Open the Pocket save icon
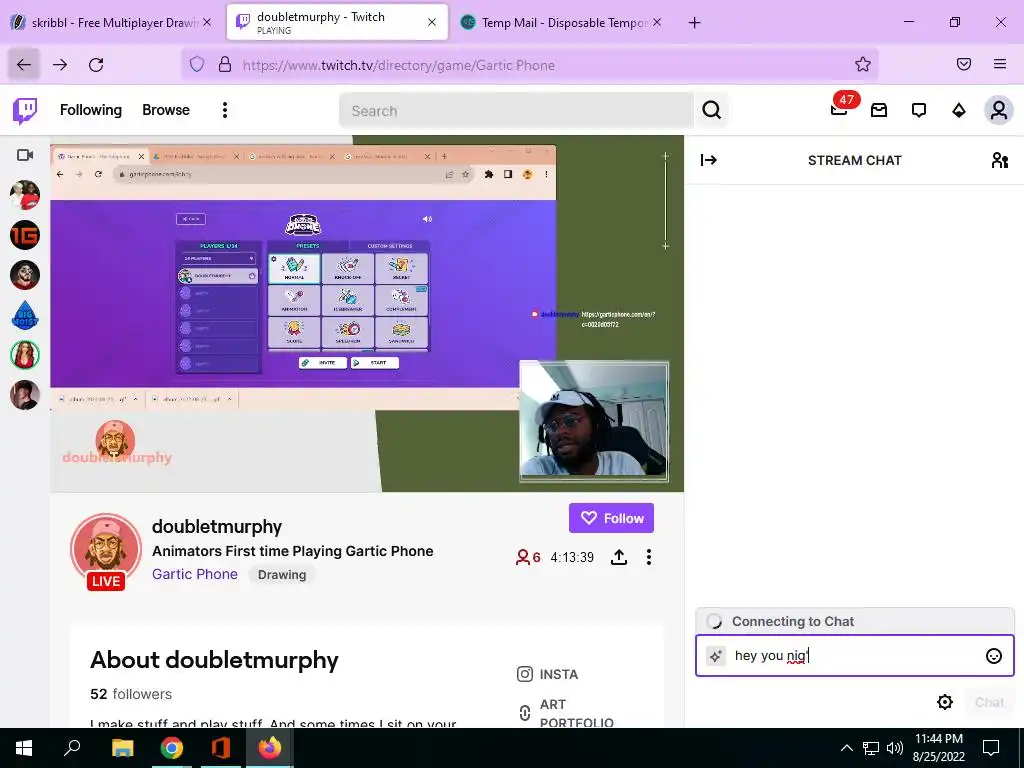Image resolution: width=1024 pixels, height=768 pixels. 963,64
